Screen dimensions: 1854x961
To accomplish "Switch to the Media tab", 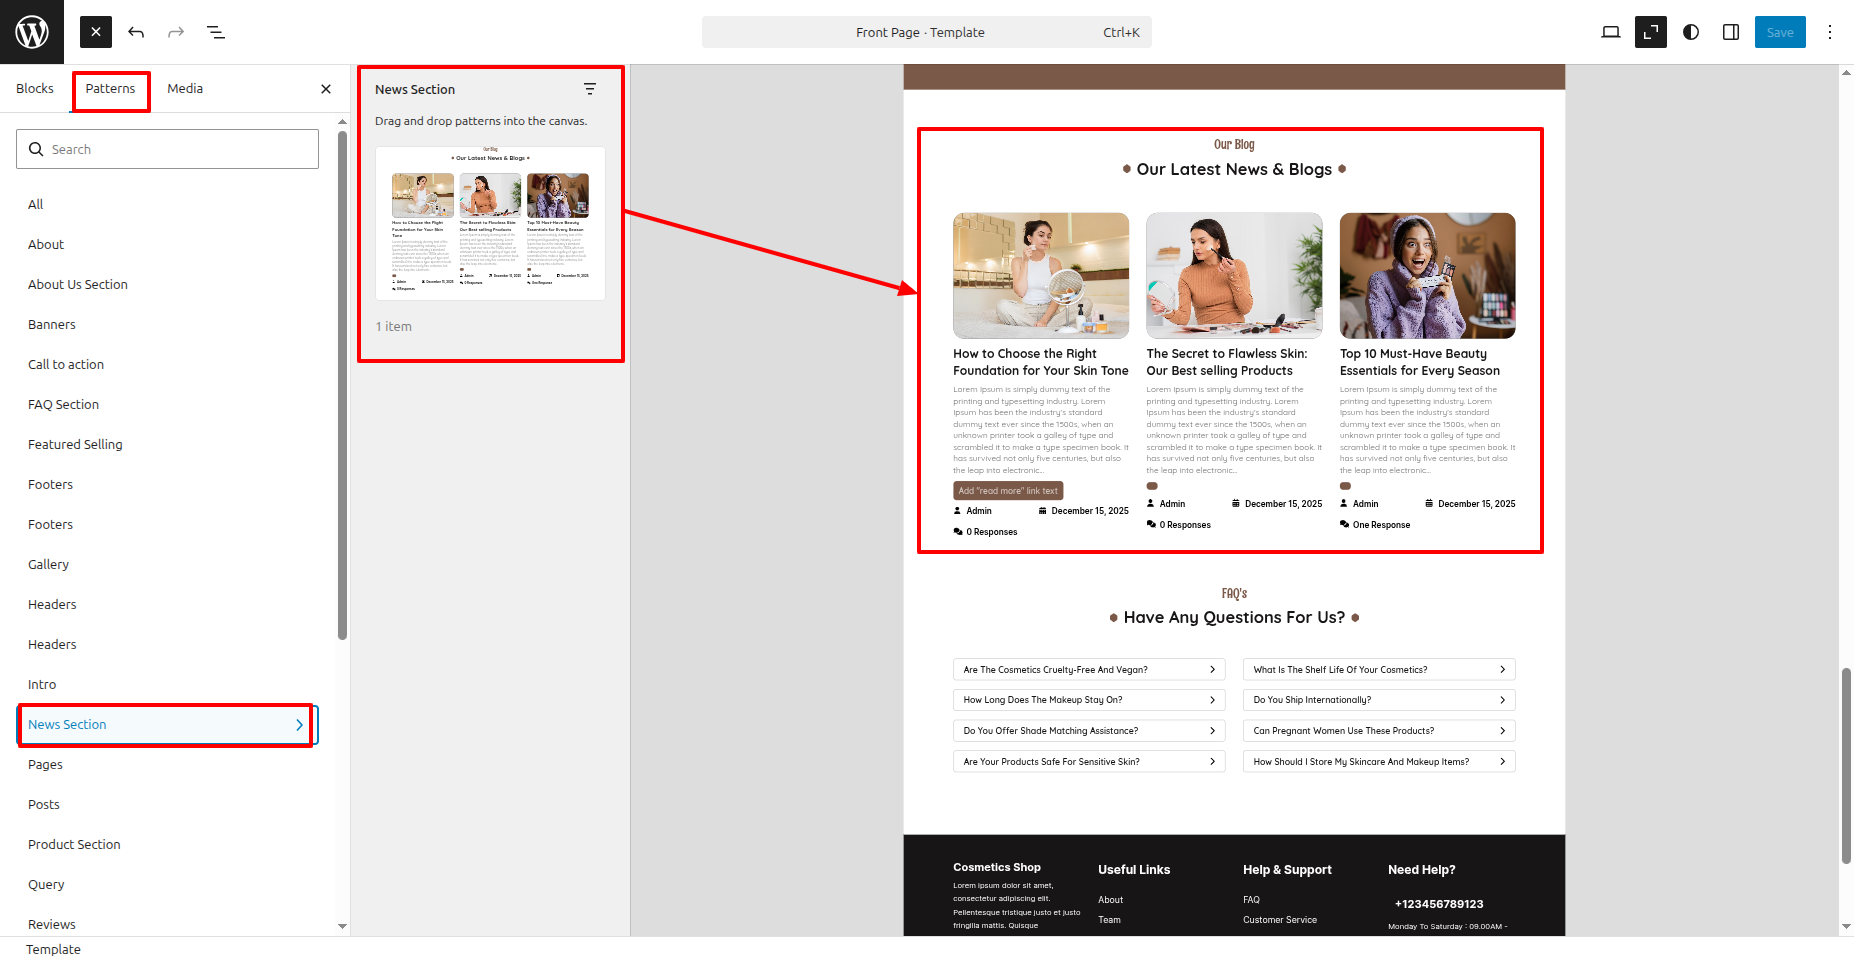I will (x=185, y=89).
